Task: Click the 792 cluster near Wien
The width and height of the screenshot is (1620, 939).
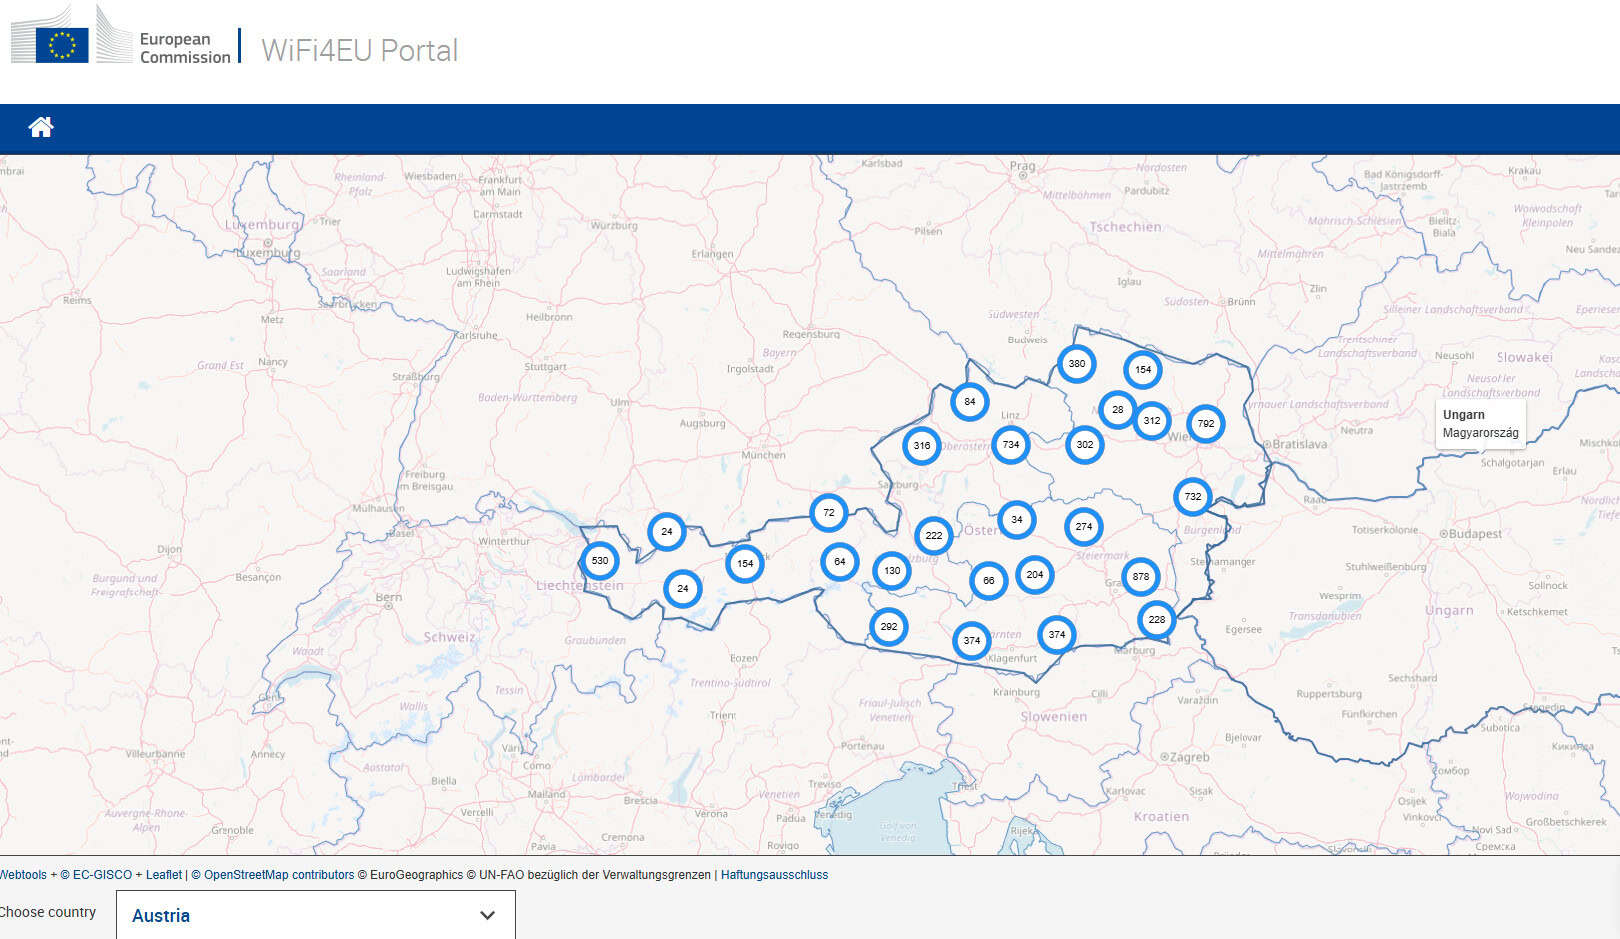Action: (x=1207, y=424)
